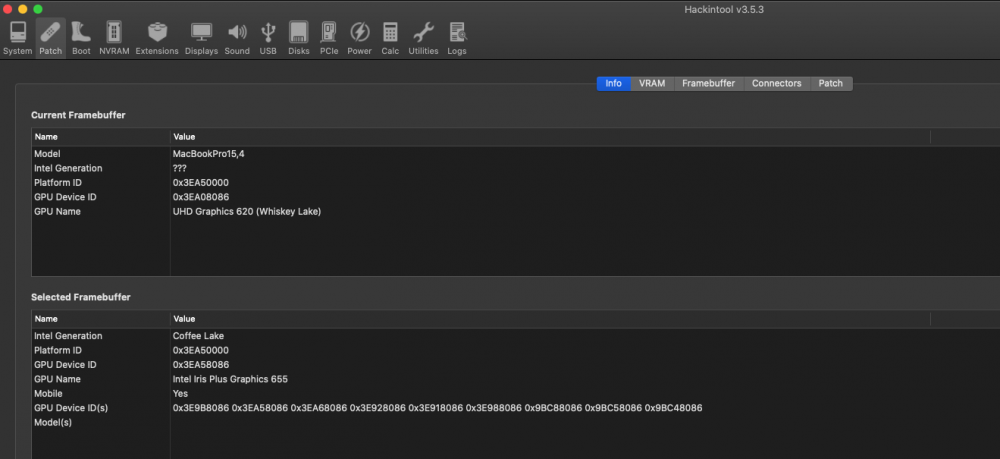Select the Coffee Lake generation value
This screenshot has height=459, width=1000.
pos(198,336)
